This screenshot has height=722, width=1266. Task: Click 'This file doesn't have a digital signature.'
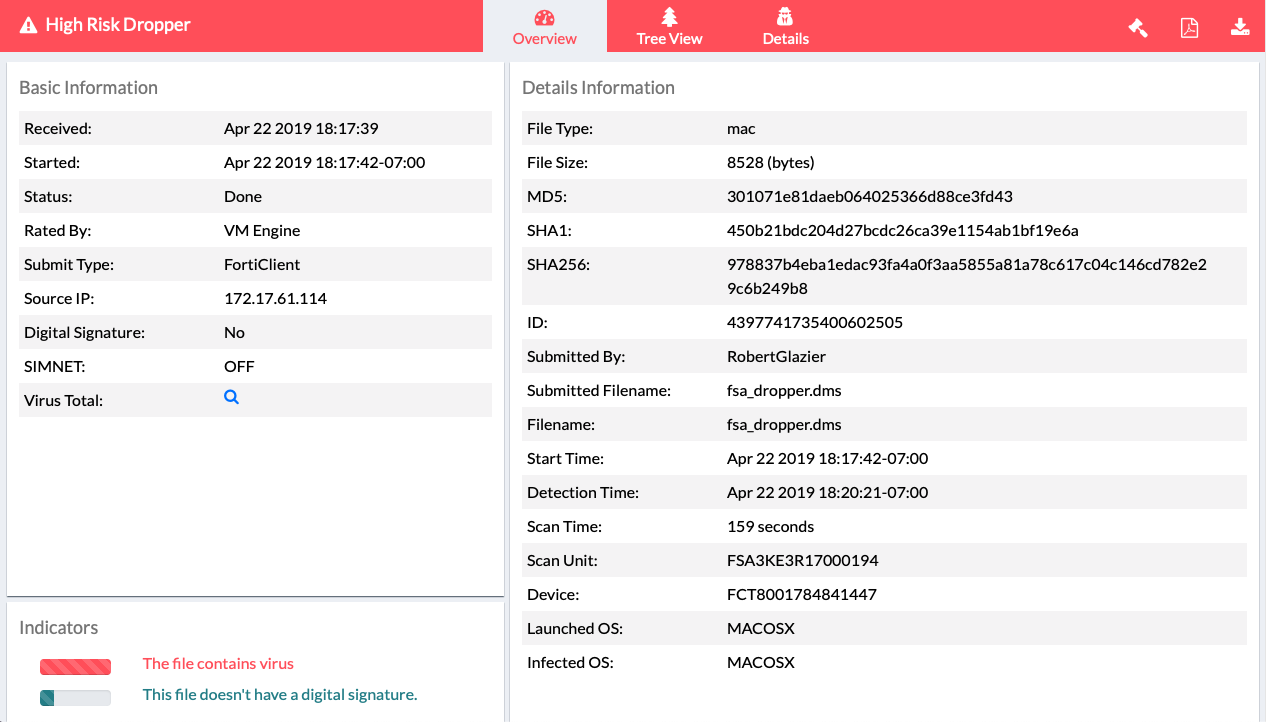click(x=280, y=694)
